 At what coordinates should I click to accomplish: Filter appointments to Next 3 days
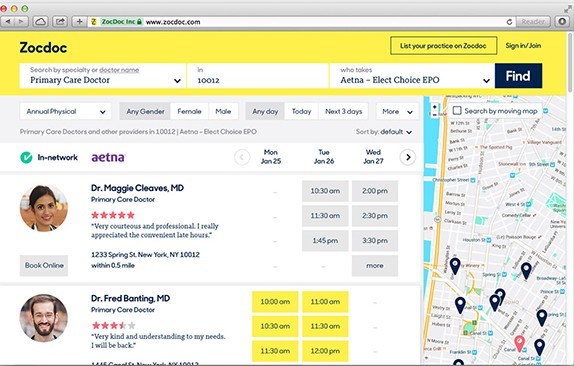[343, 111]
